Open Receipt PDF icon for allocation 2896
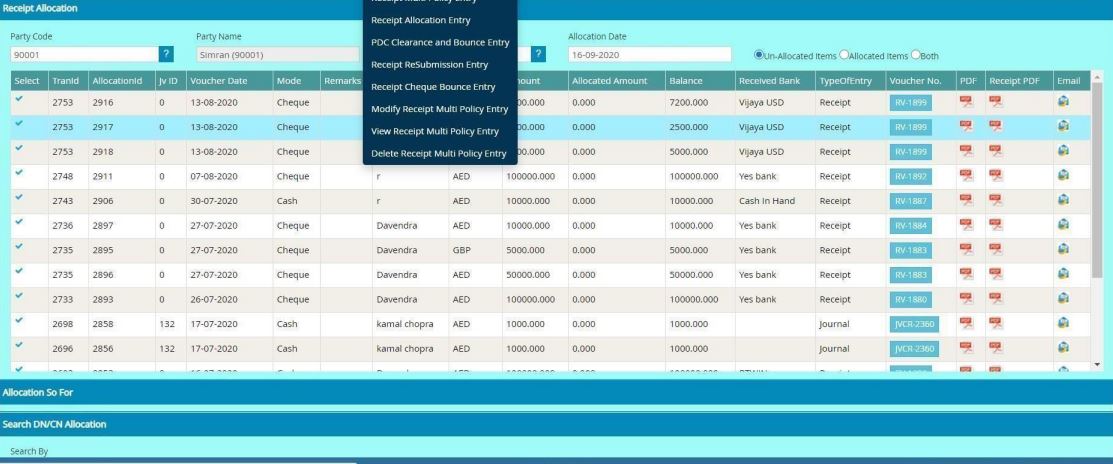This screenshot has height=464, width=1113. click(996, 274)
